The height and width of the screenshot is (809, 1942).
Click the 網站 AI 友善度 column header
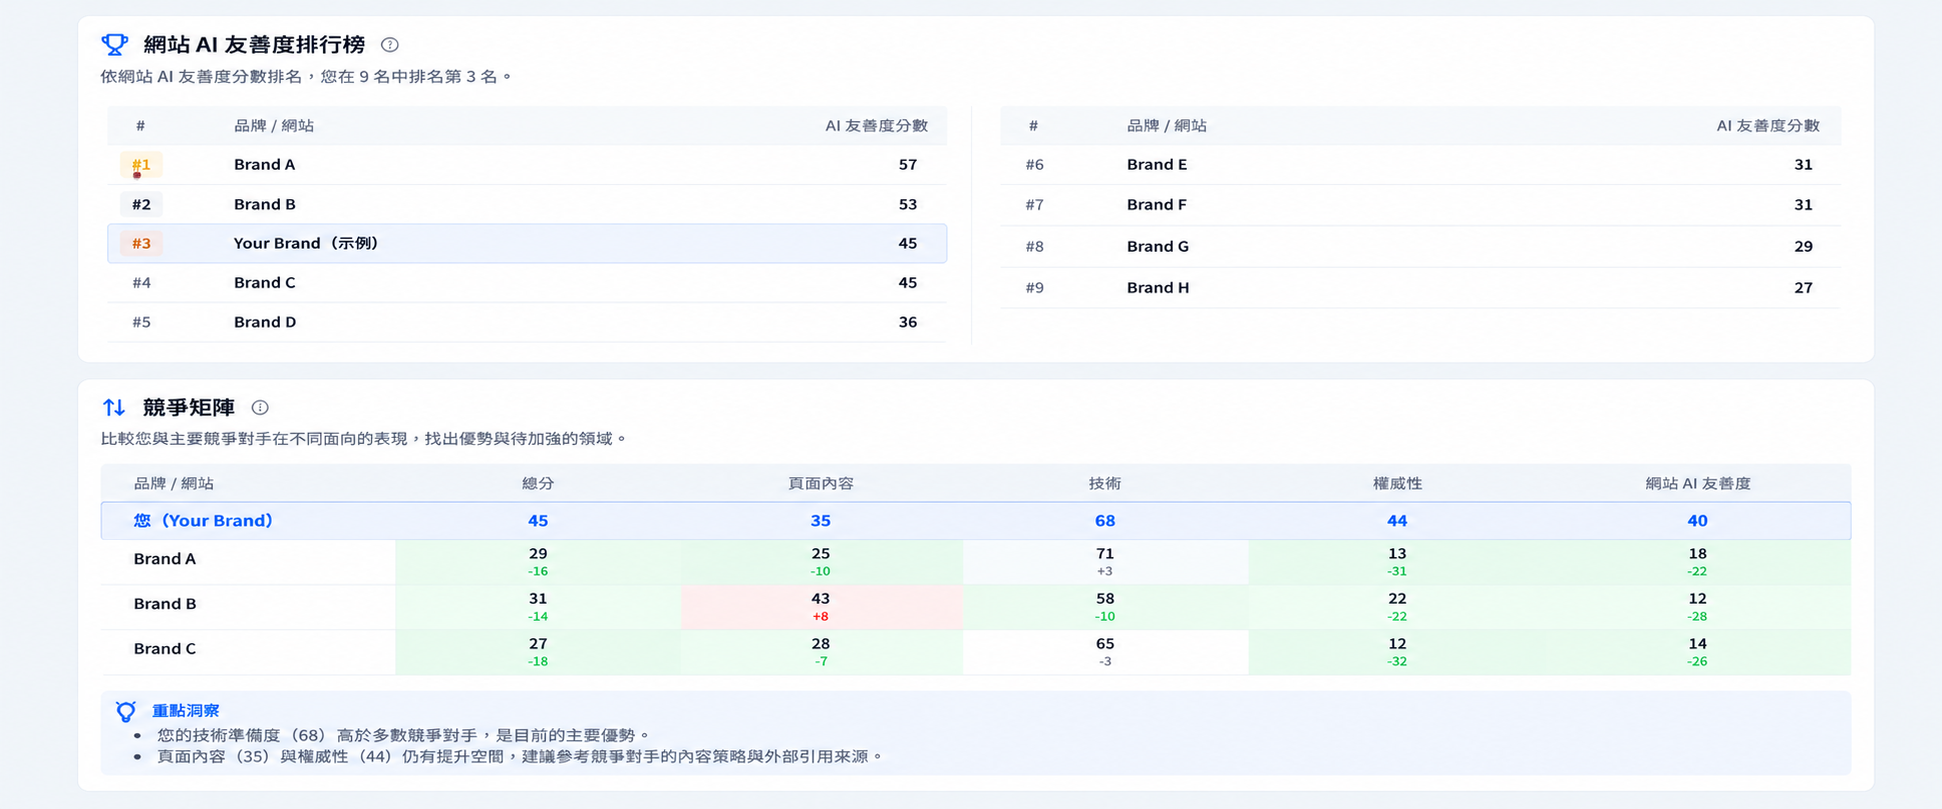1697,483
